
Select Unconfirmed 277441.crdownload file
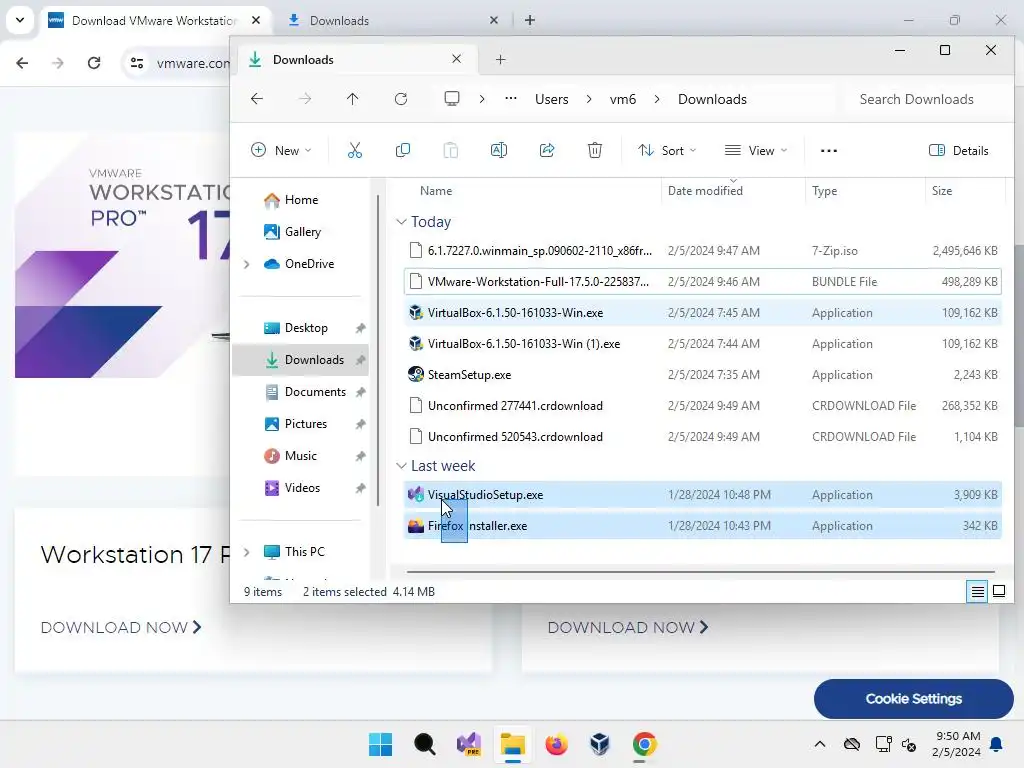[x=703, y=406]
